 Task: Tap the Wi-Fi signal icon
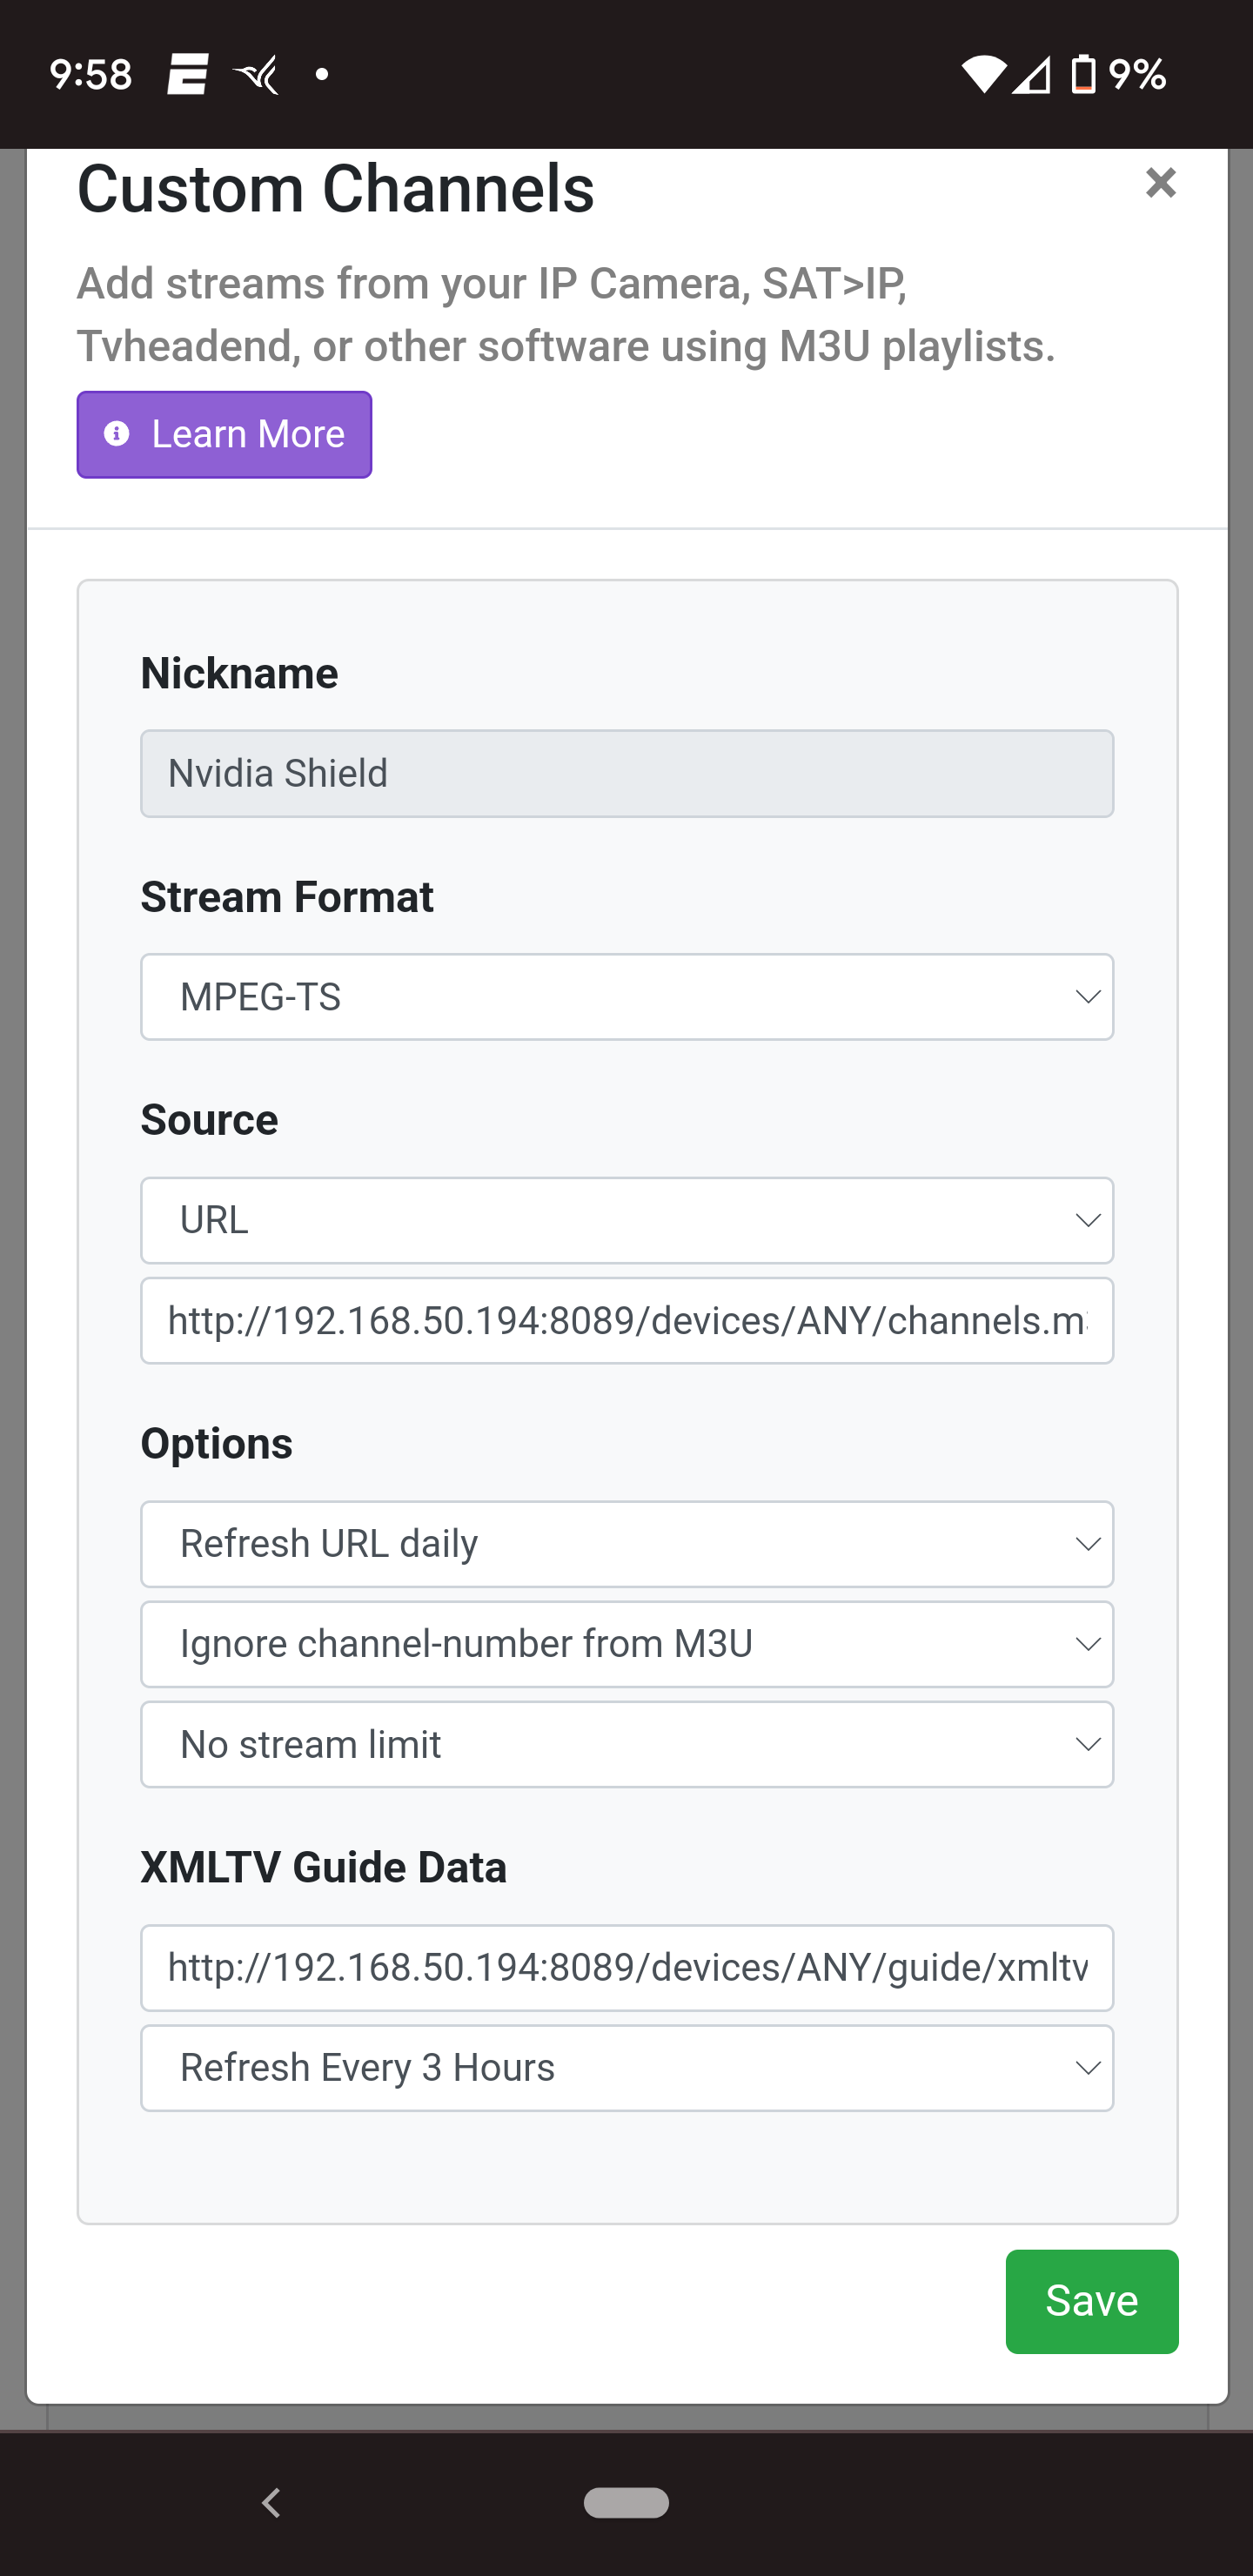983,74
